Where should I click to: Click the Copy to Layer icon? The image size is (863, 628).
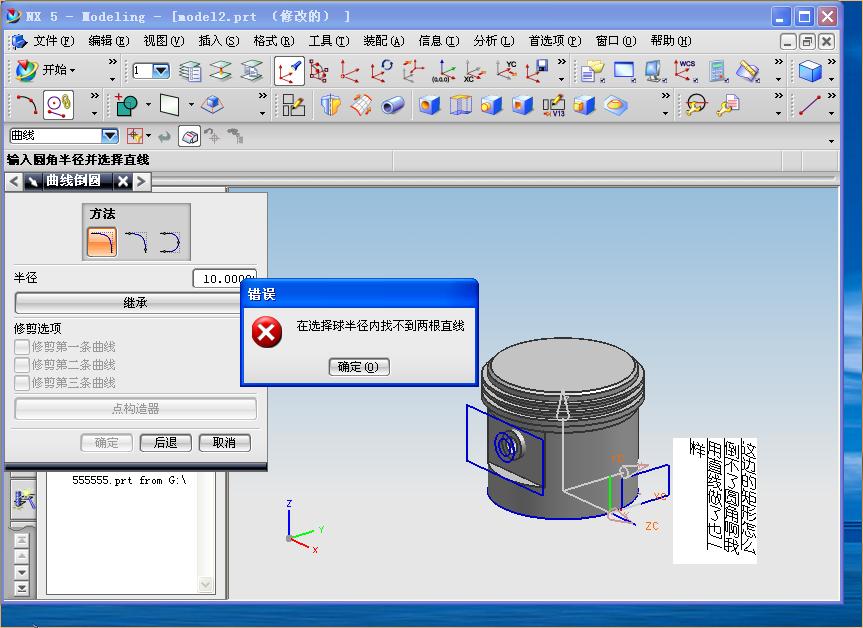click(x=252, y=71)
